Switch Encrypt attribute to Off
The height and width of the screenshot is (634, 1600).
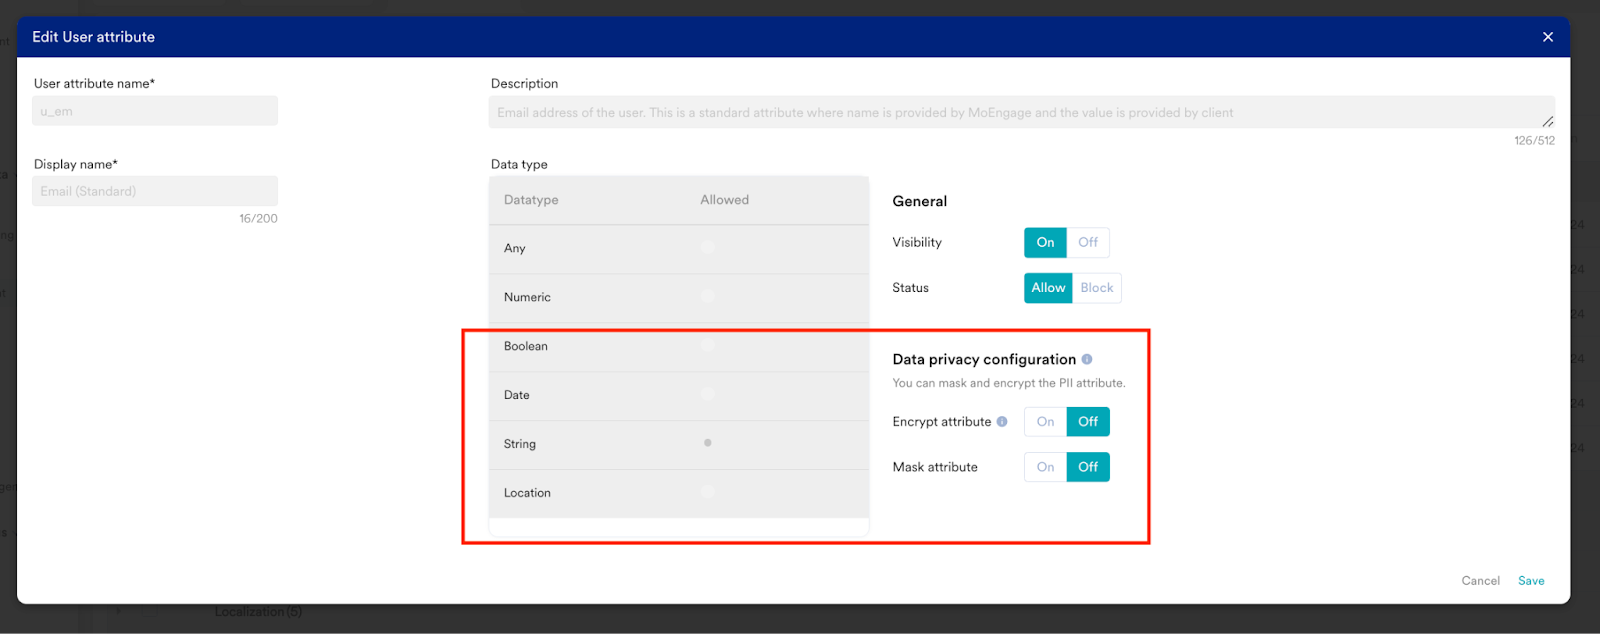(x=1088, y=422)
